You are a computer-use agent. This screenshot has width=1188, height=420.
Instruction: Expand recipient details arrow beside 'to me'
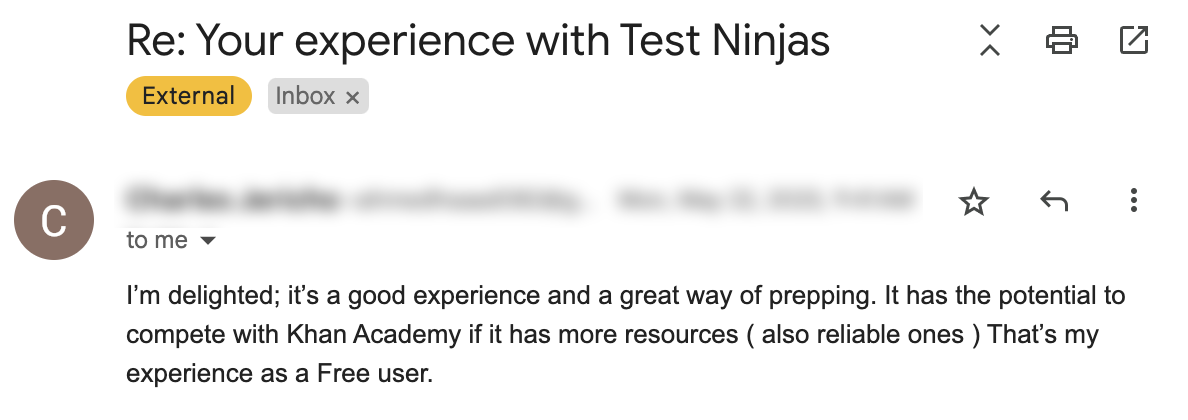(x=207, y=241)
